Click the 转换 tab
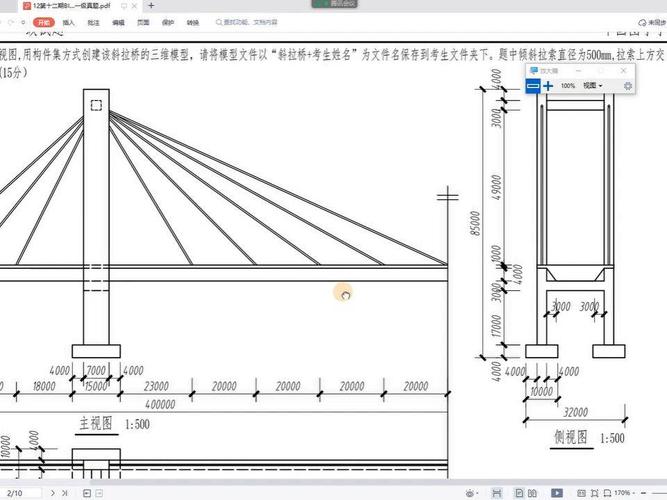667x500 pixels. click(193, 21)
